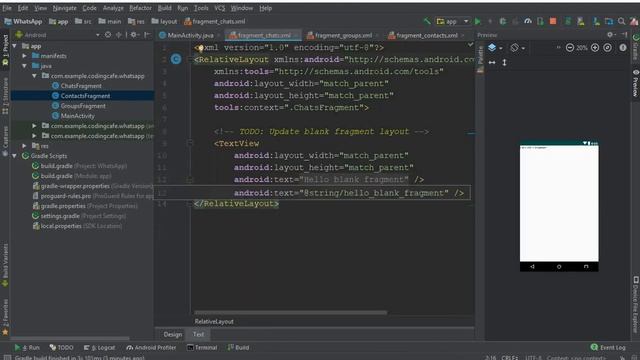
Task: Select local.properties file
Action: [x=61, y=226]
